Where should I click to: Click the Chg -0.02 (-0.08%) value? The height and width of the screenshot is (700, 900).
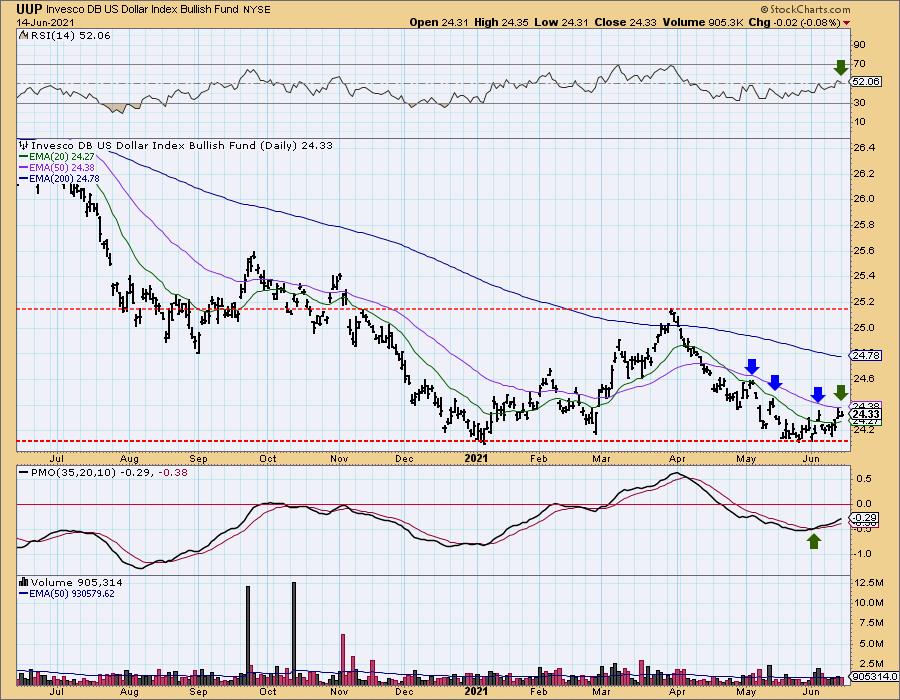pyautogui.click(x=796, y=22)
